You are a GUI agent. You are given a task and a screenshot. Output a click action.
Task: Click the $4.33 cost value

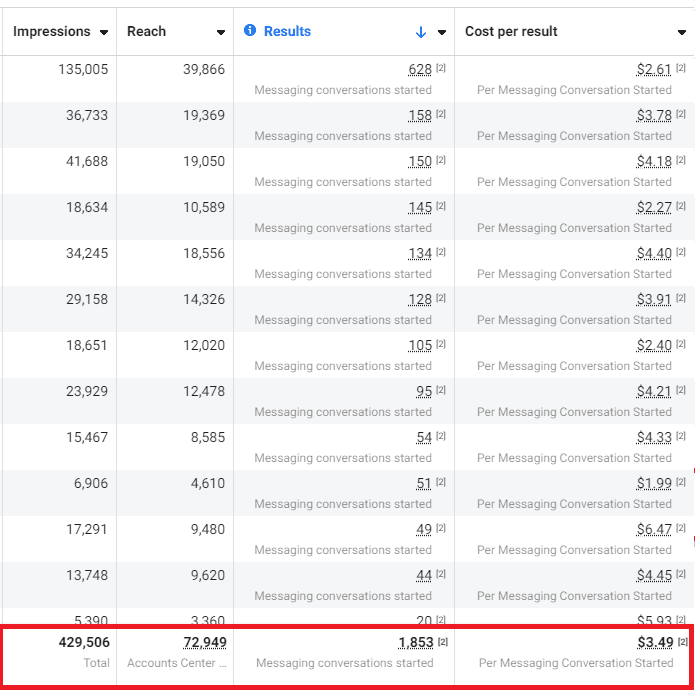tap(654, 438)
